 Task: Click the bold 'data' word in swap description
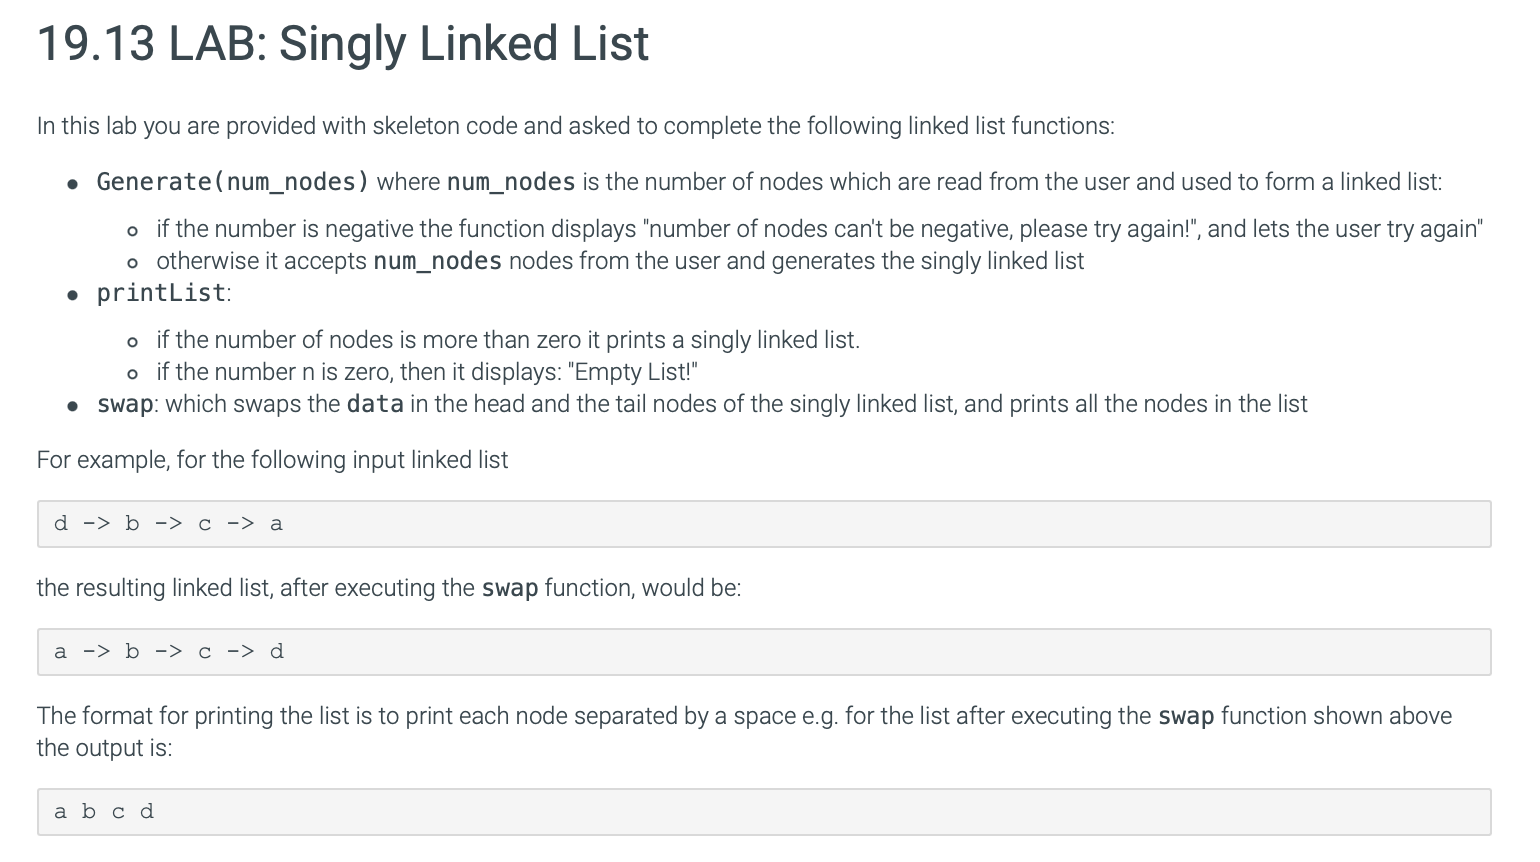tap(375, 404)
